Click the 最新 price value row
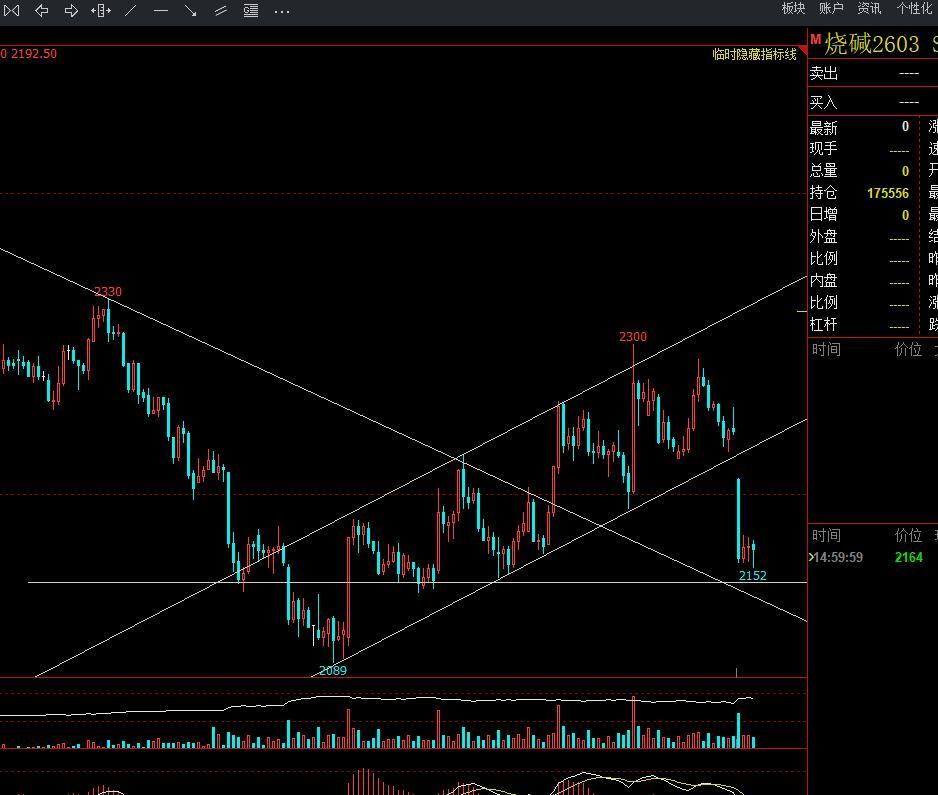The width and height of the screenshot is (938, 795). [x=864, y=127]
